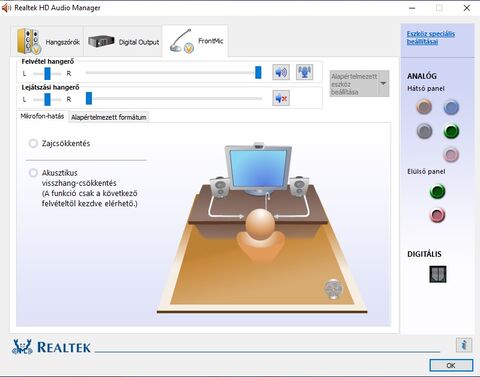Click the green rear panel jack
Viewport: 480px width, 377px height.
451,131
